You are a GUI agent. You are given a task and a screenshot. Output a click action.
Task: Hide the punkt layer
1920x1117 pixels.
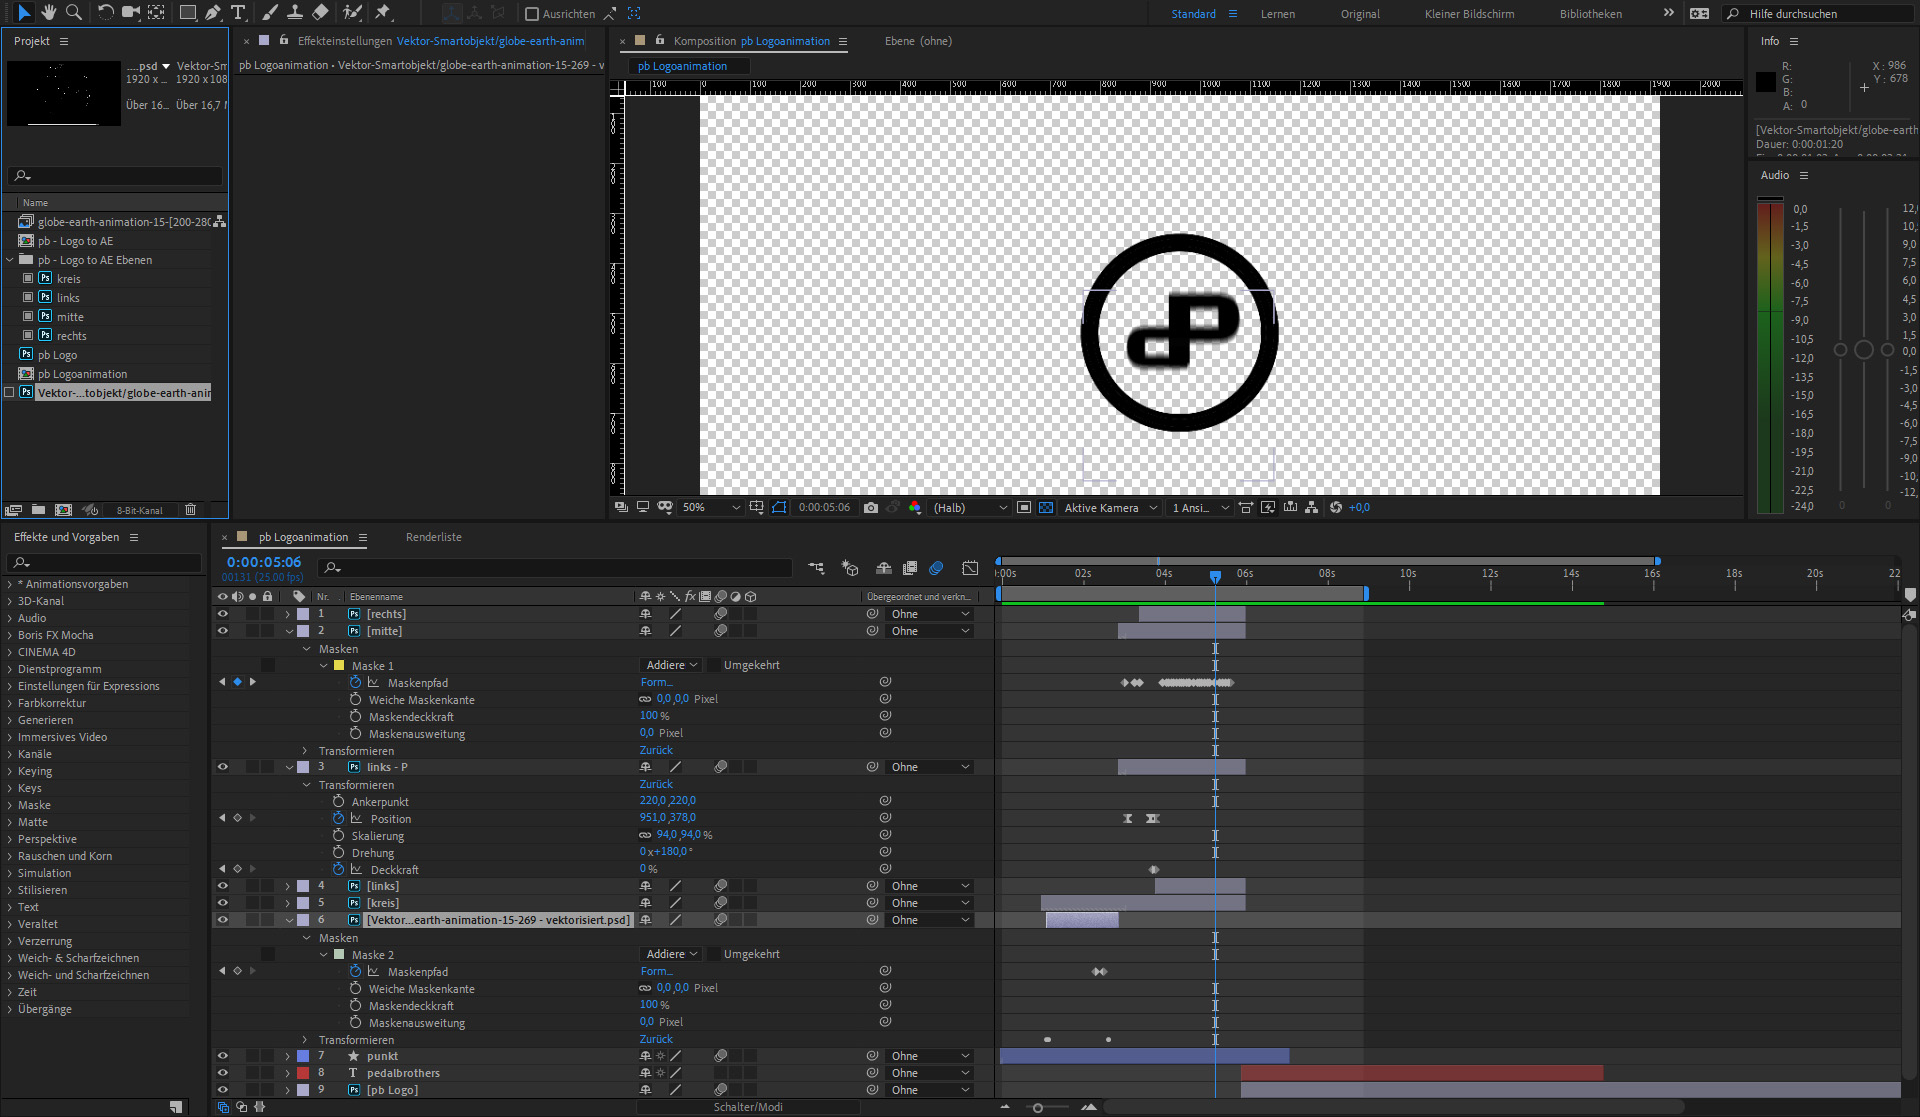223,1056
